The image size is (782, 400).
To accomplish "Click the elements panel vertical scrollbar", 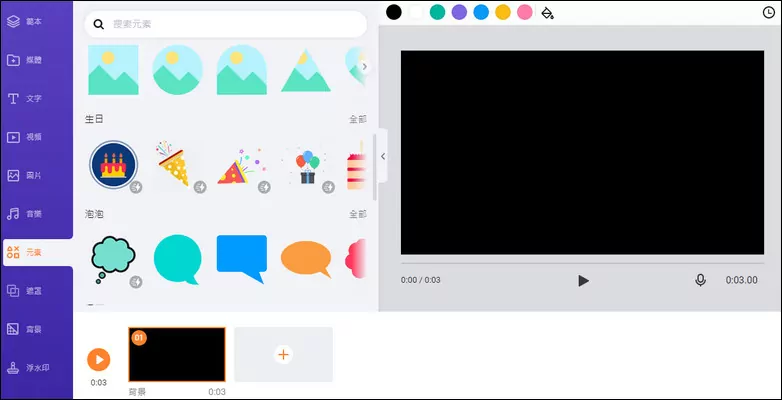I will (375, 167).
